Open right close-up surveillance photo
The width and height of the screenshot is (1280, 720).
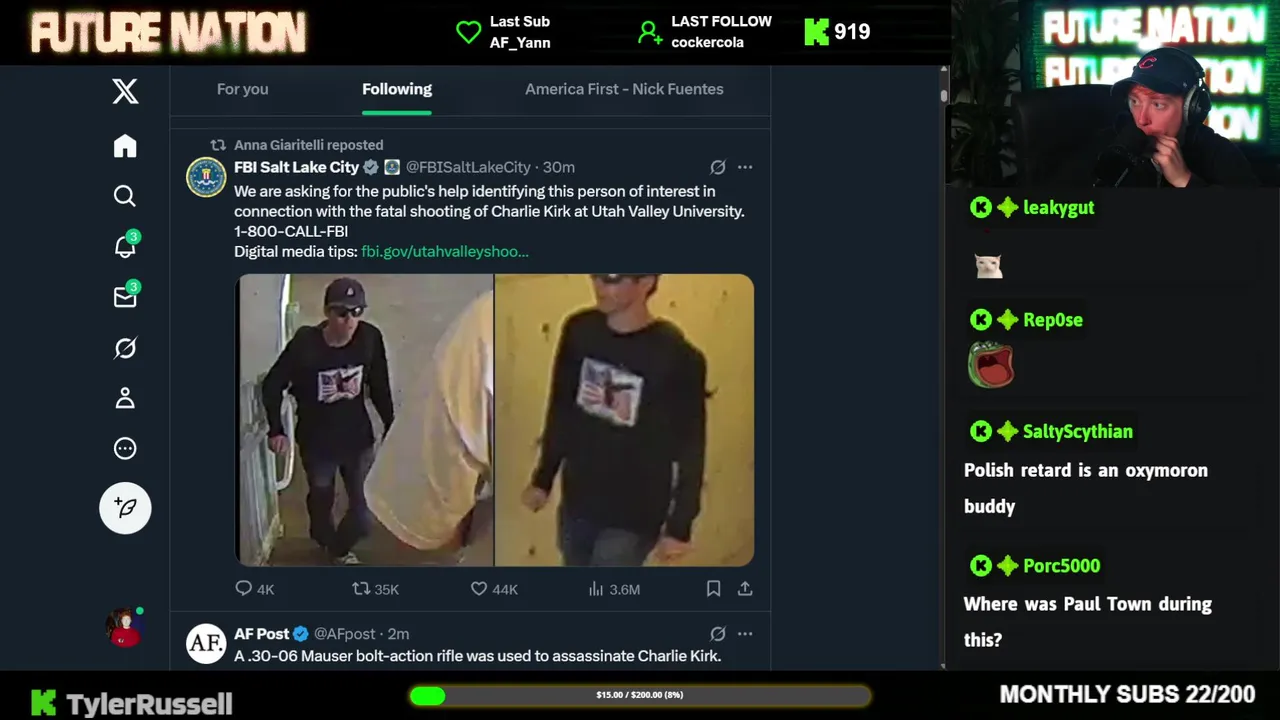(624, 420)
